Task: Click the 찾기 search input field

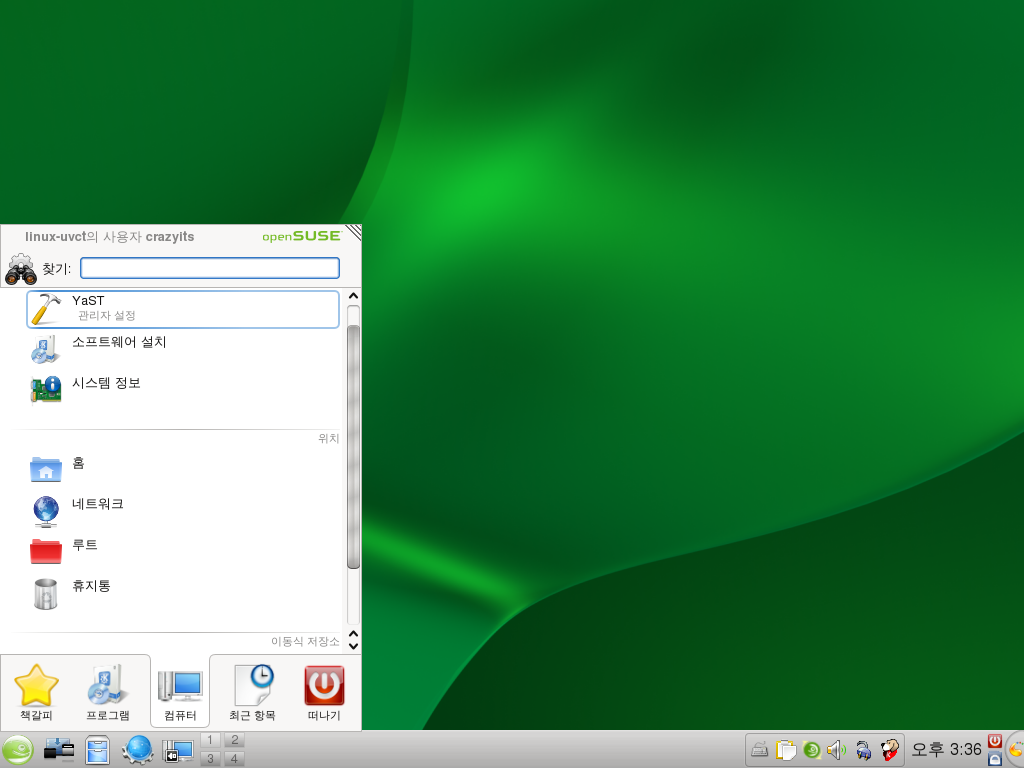Action: pos(210,268)
